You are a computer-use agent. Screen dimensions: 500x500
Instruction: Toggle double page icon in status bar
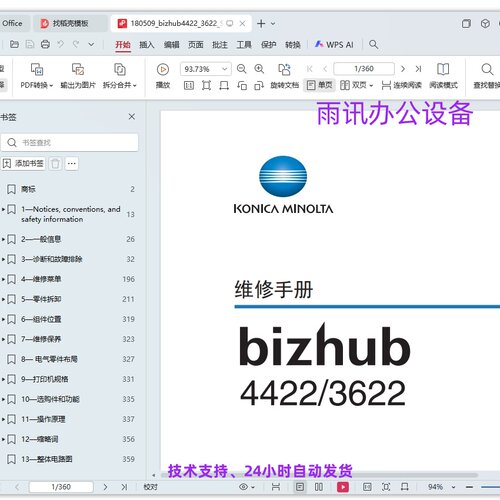[x=319, y=487]
